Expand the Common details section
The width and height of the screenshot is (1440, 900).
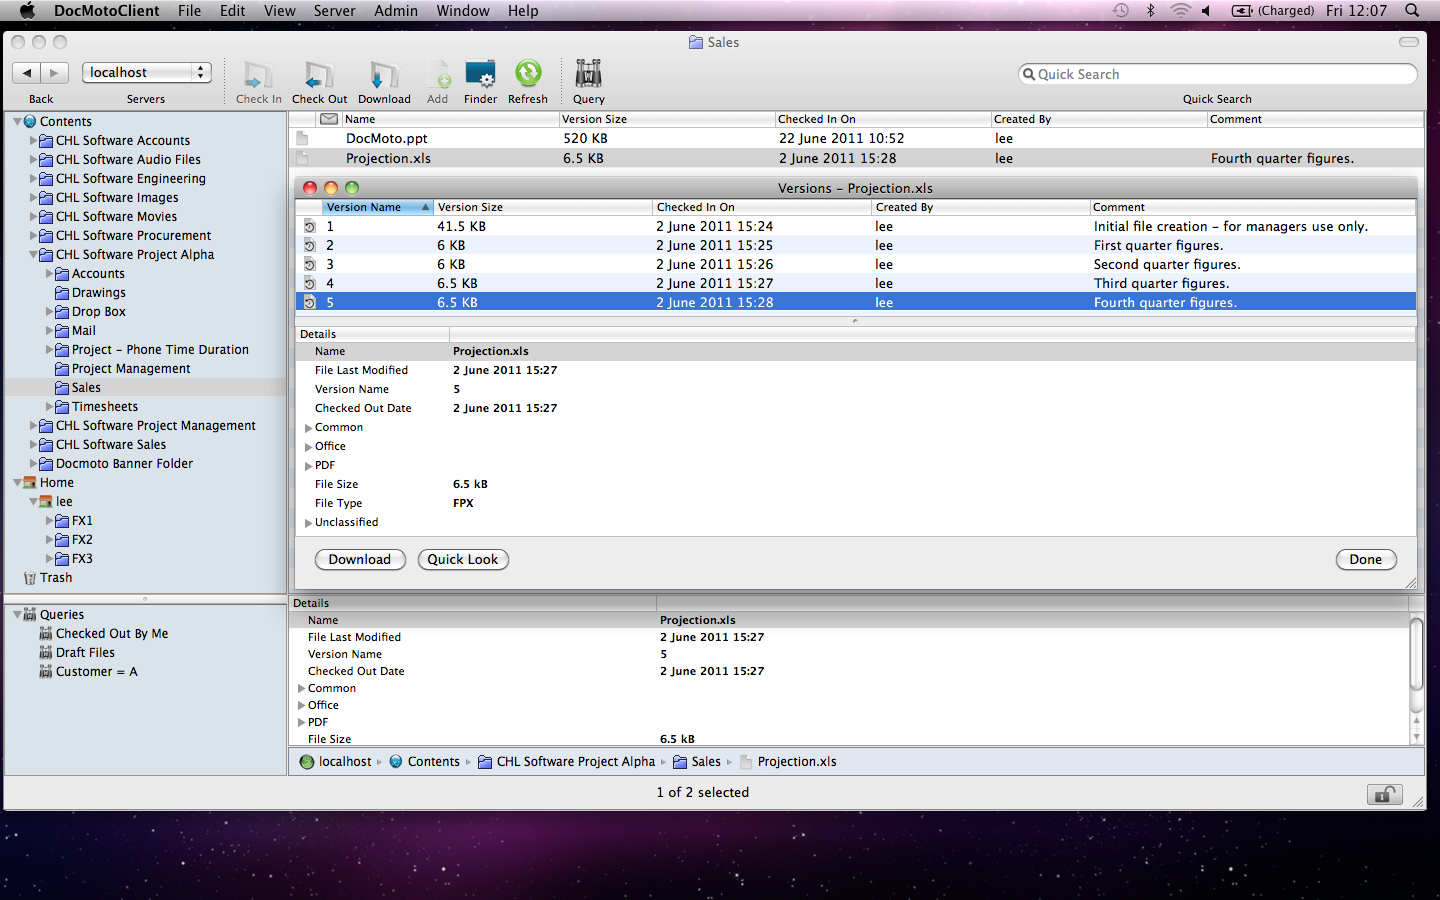(309, 428)
